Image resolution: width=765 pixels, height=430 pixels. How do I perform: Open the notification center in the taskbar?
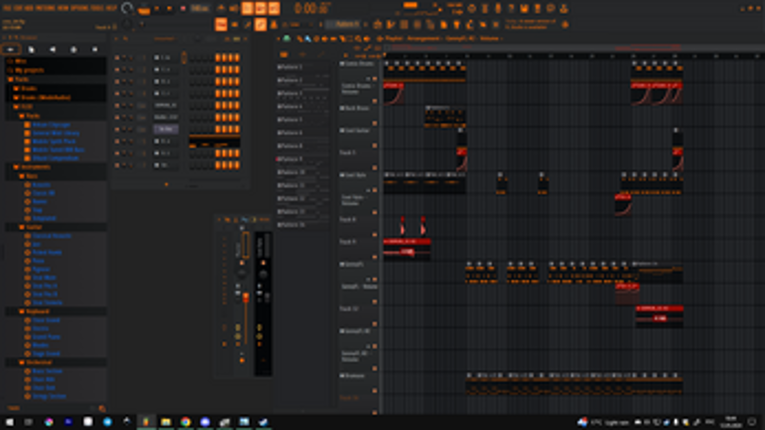coord(752,422)
